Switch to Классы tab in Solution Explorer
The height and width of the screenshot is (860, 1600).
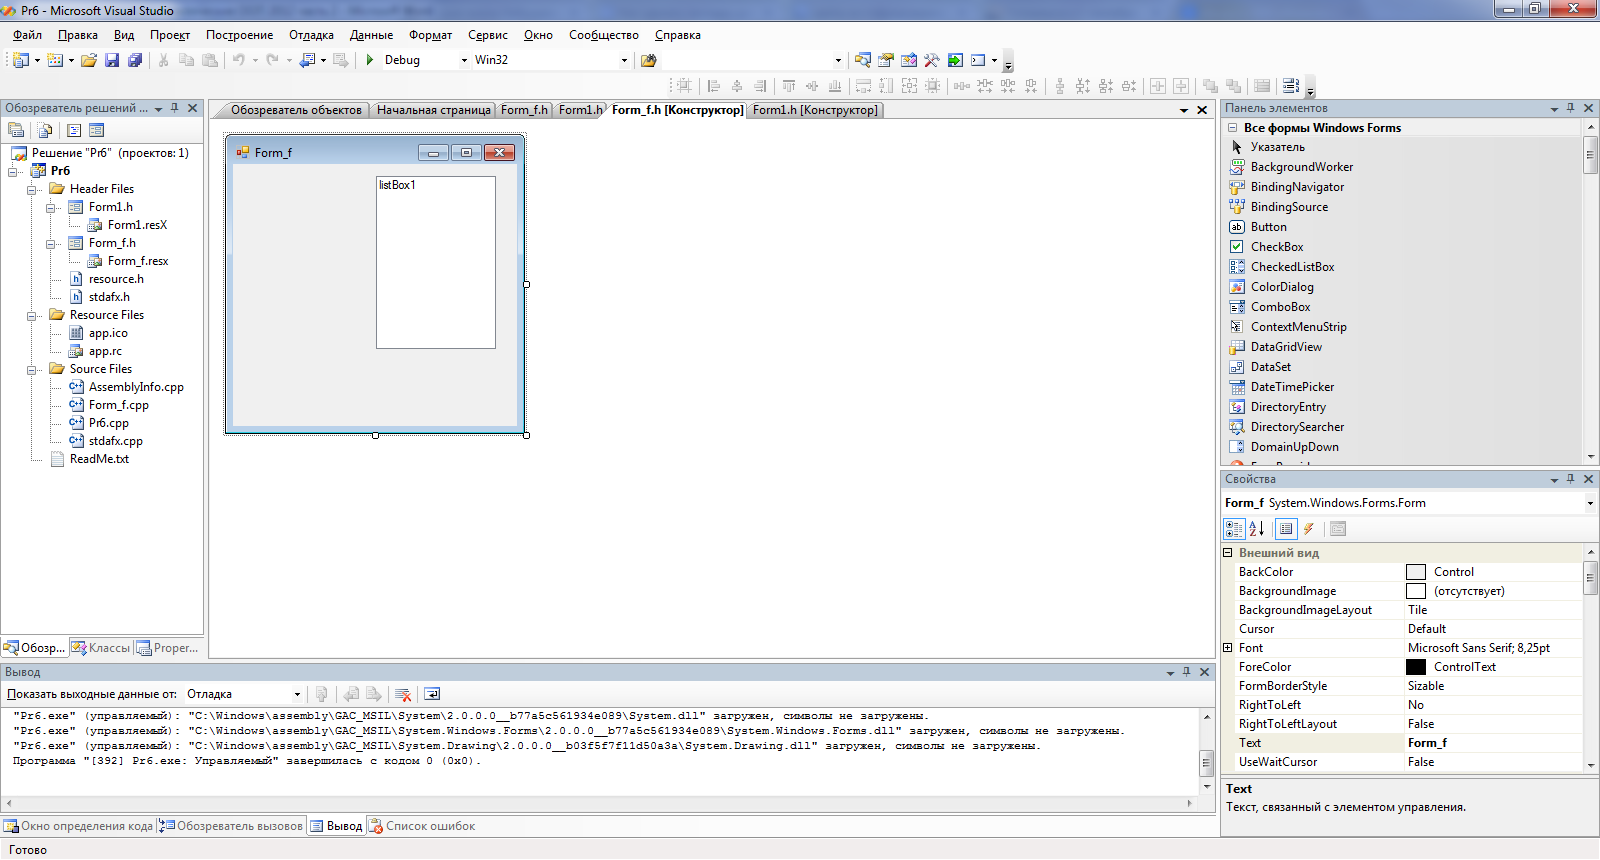click(x=101, y=648)
